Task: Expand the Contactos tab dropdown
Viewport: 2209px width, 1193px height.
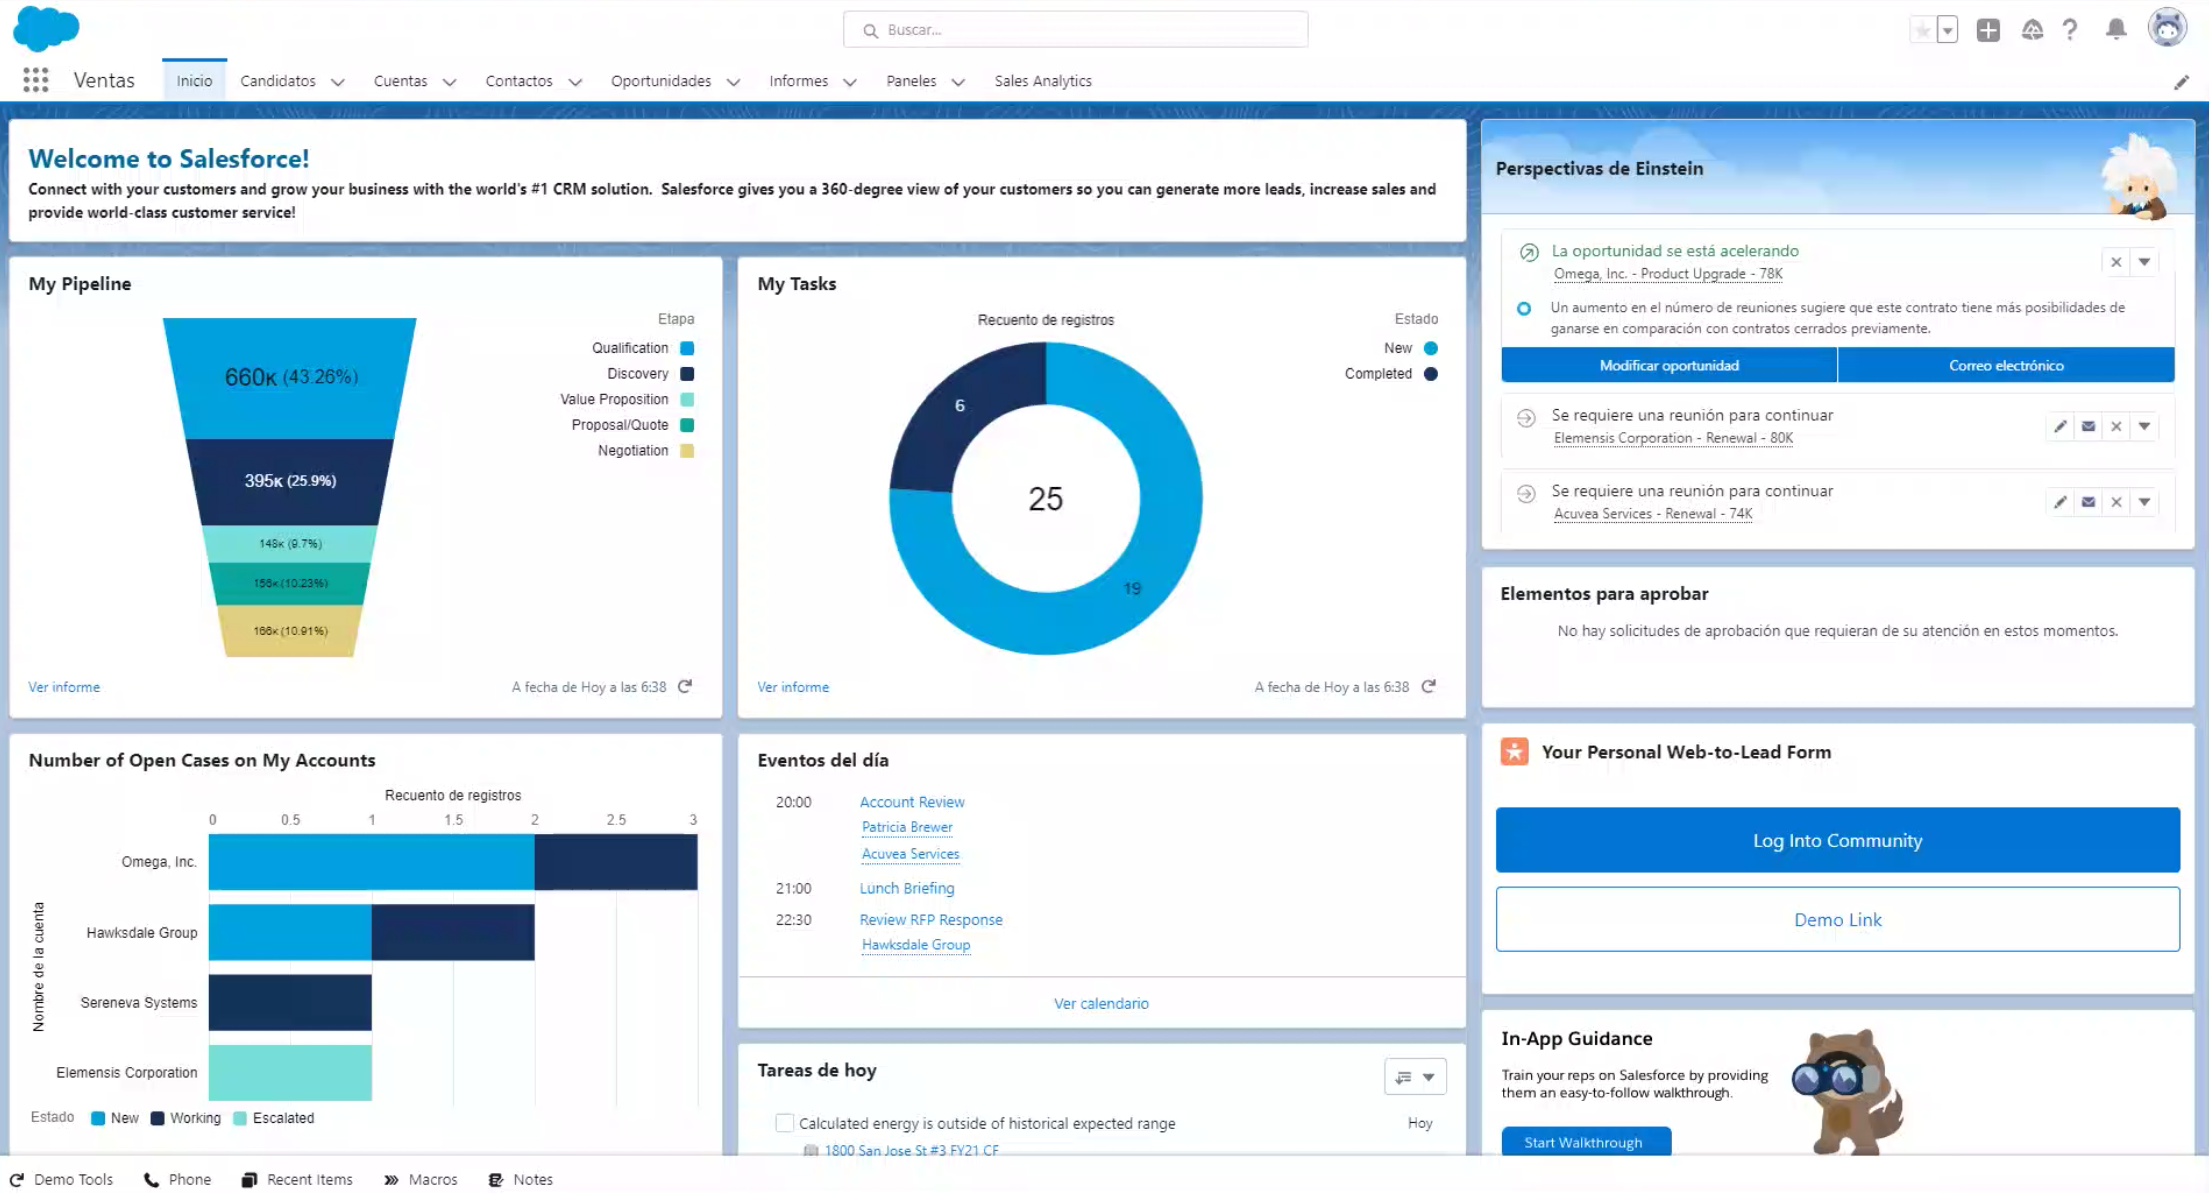Action: pos(575,82)
